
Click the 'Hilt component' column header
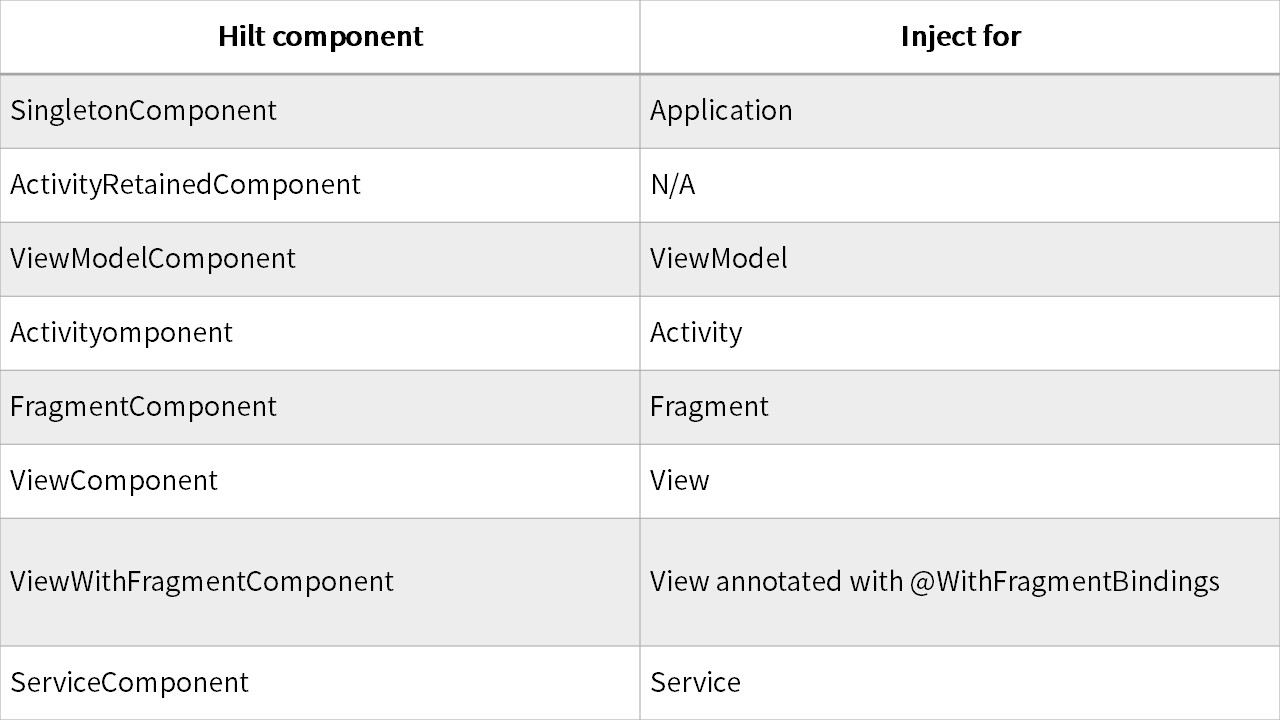coord(320,37)
